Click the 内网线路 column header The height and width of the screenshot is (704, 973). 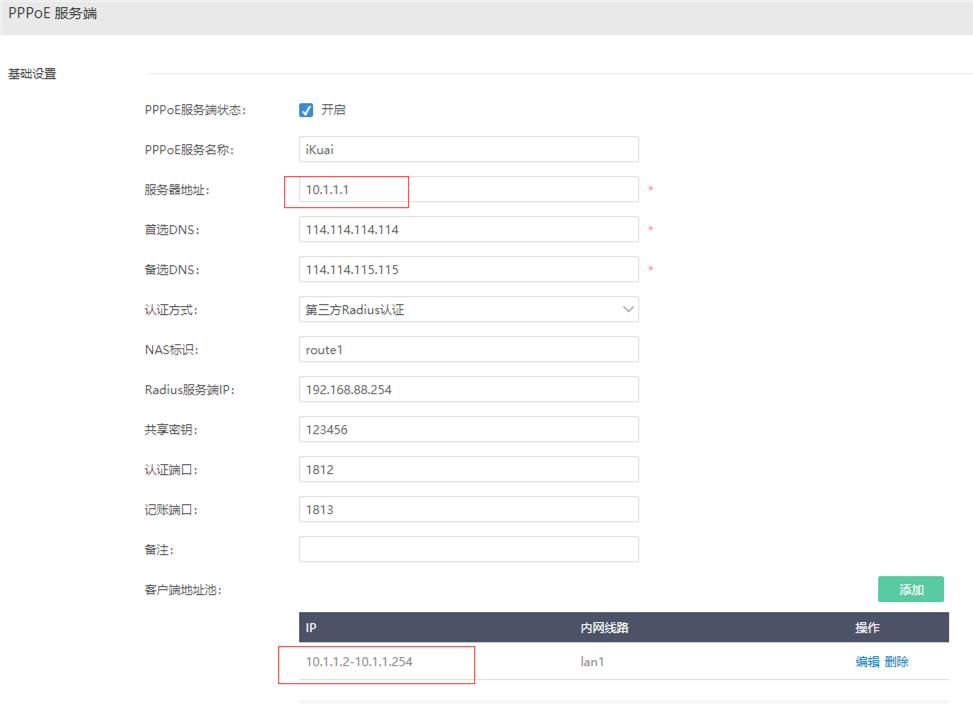pyautogui.click(x=604, y=628)
